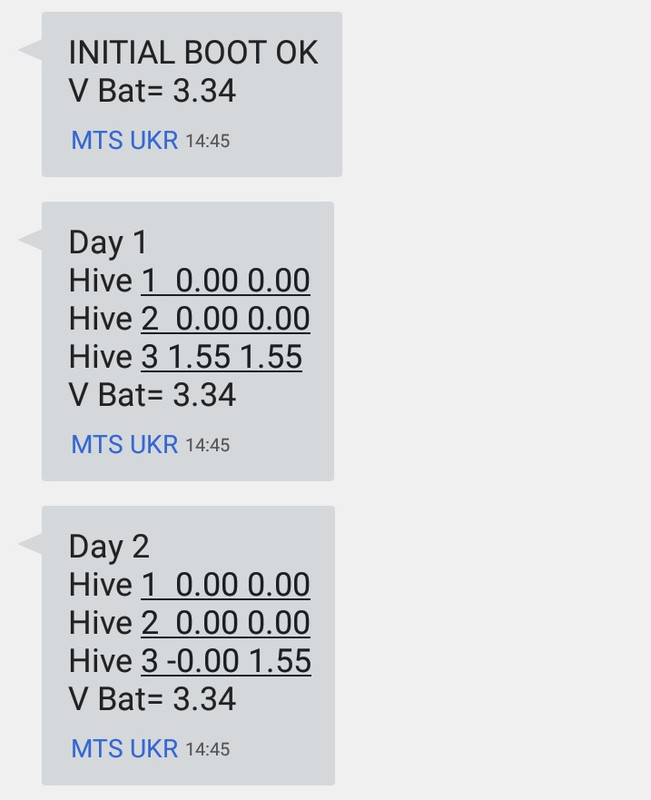Click 'V Bat= 3.34' line in Day 1 message
The width and height of the screenshot is (651, 800).
tap(152, 395)
